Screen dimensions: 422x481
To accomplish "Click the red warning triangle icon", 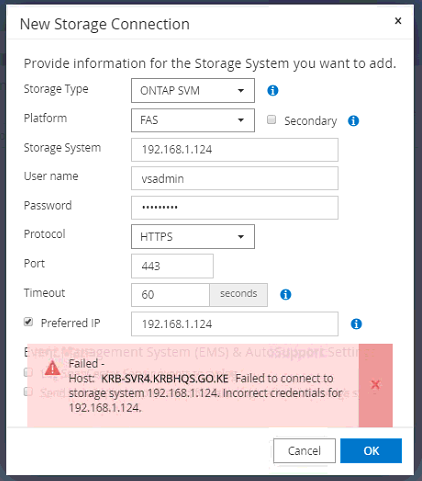I will pos(53,368).
